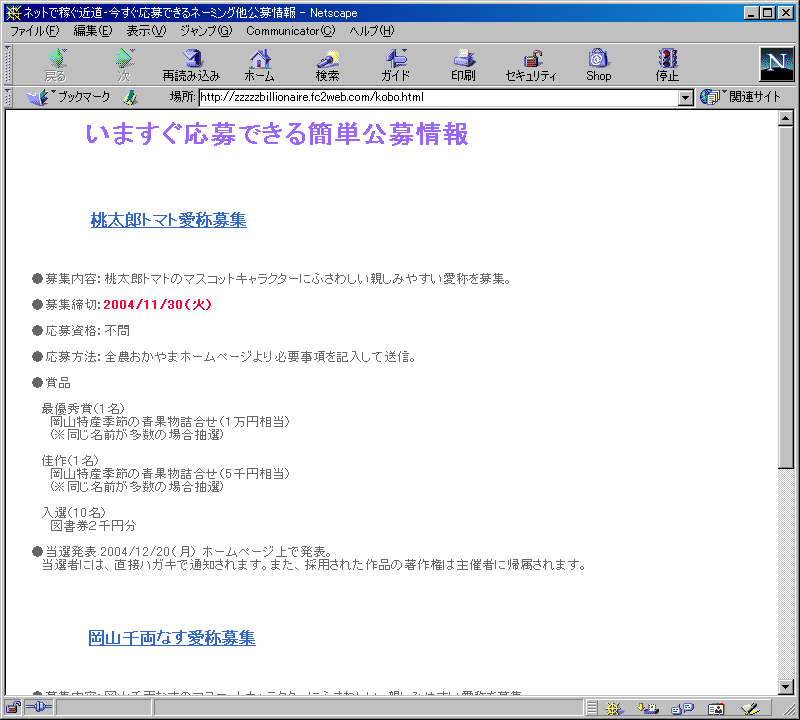The height and width of the screenshot is (720, 800).
Task: Click the scrollbar down arrow
Action: (786, 687)
